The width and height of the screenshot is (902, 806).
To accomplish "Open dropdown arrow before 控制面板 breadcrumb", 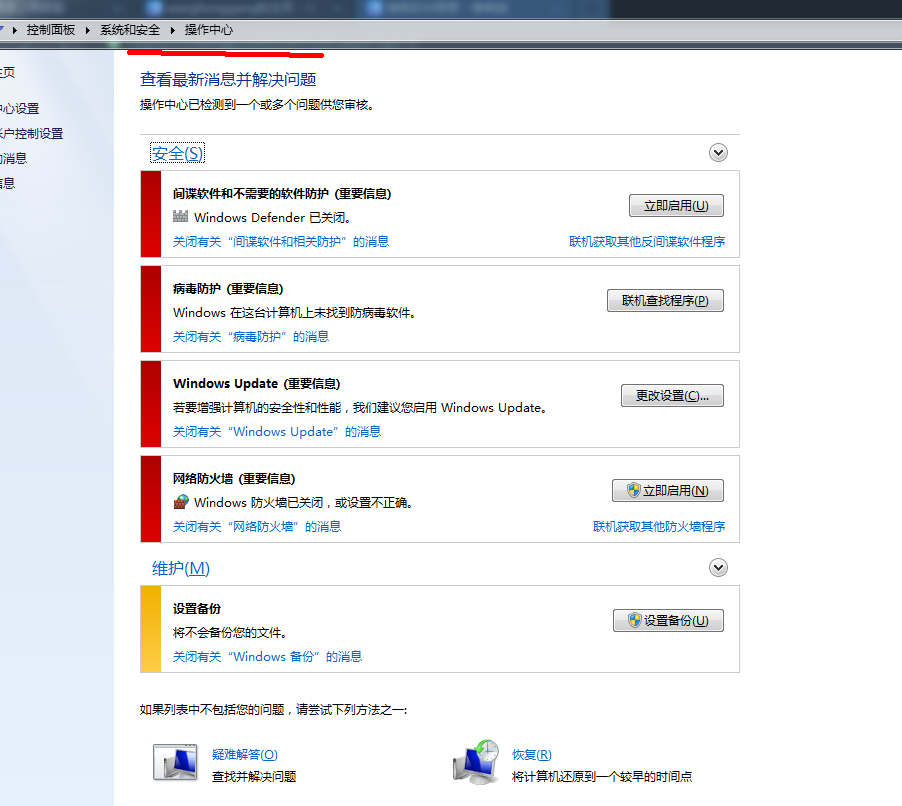I will point(14,30).
